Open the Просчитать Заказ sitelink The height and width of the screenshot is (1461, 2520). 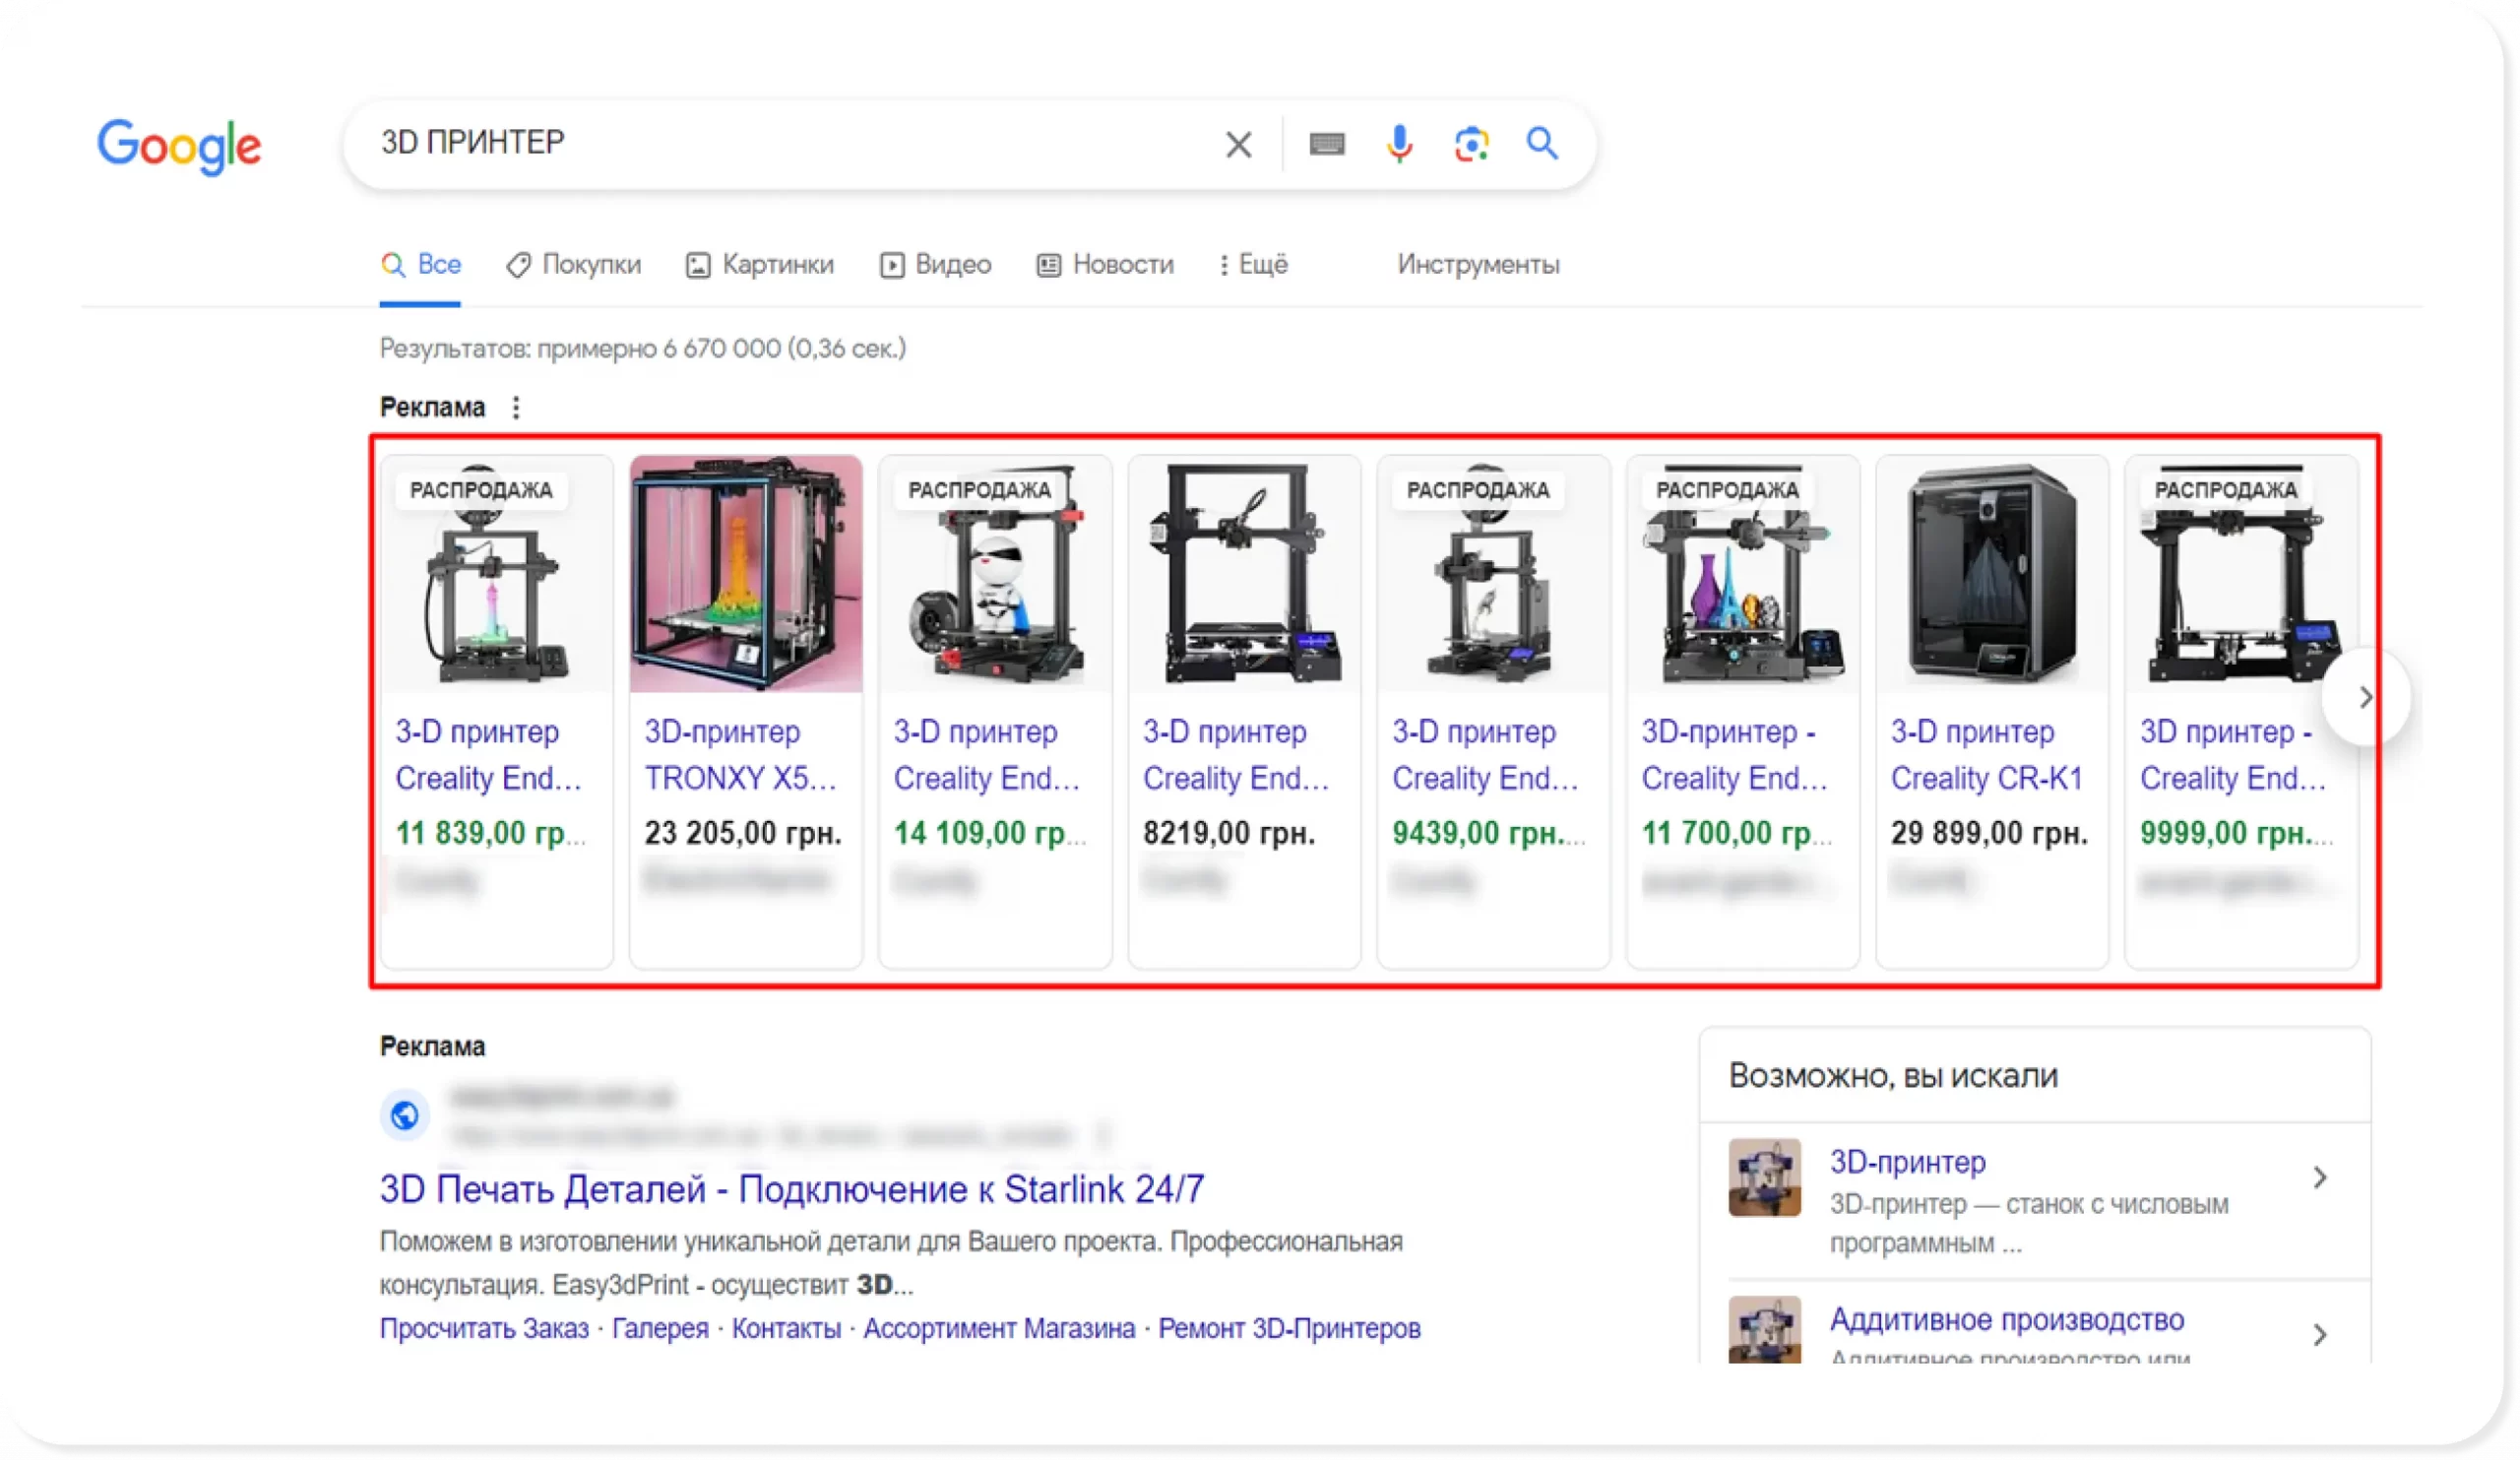coord(484,1328)
